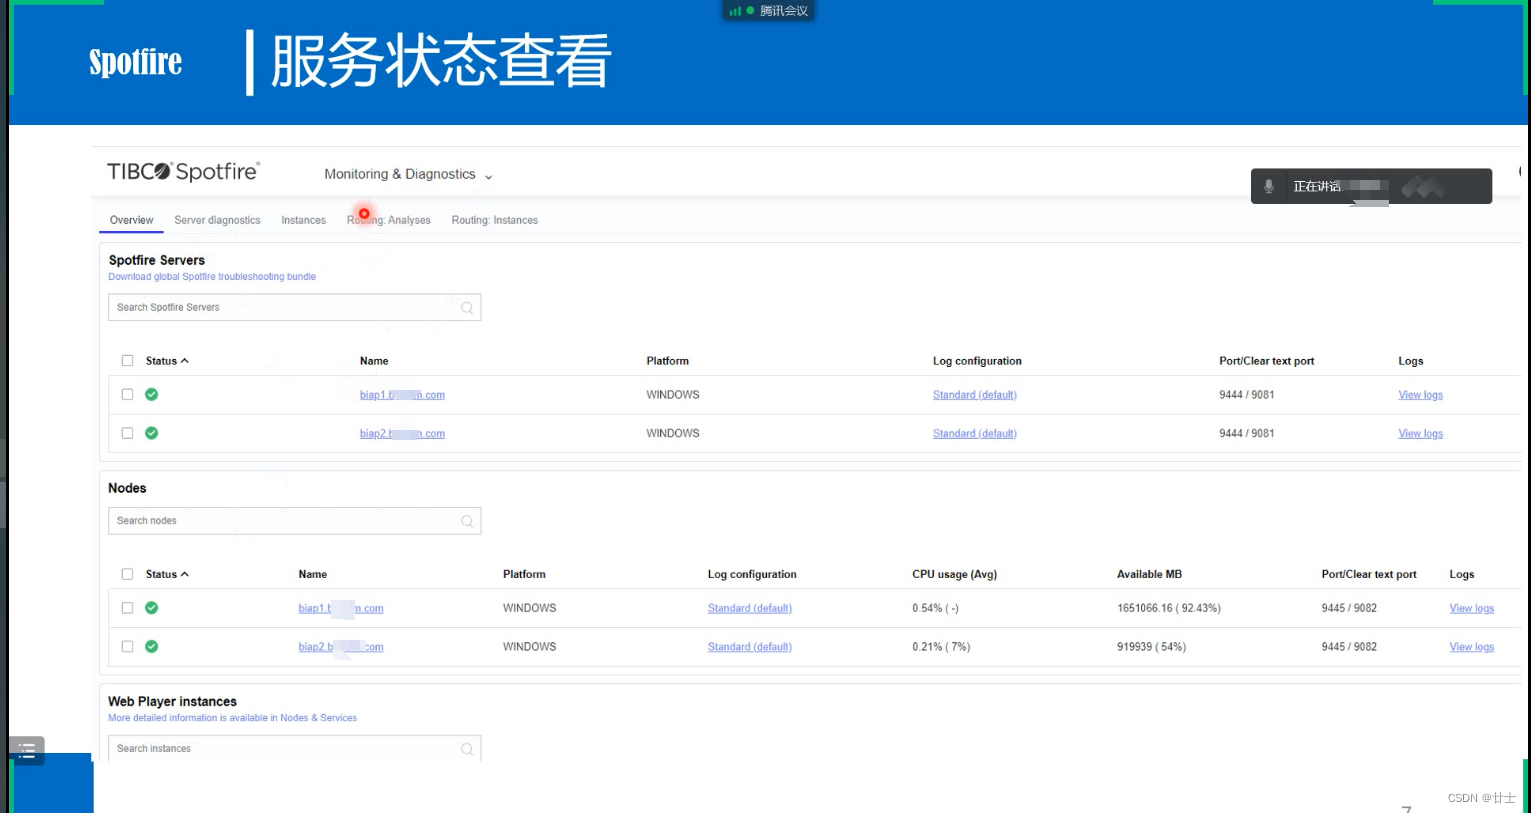Click Log configuration header in Servers table

coord(977,361)
